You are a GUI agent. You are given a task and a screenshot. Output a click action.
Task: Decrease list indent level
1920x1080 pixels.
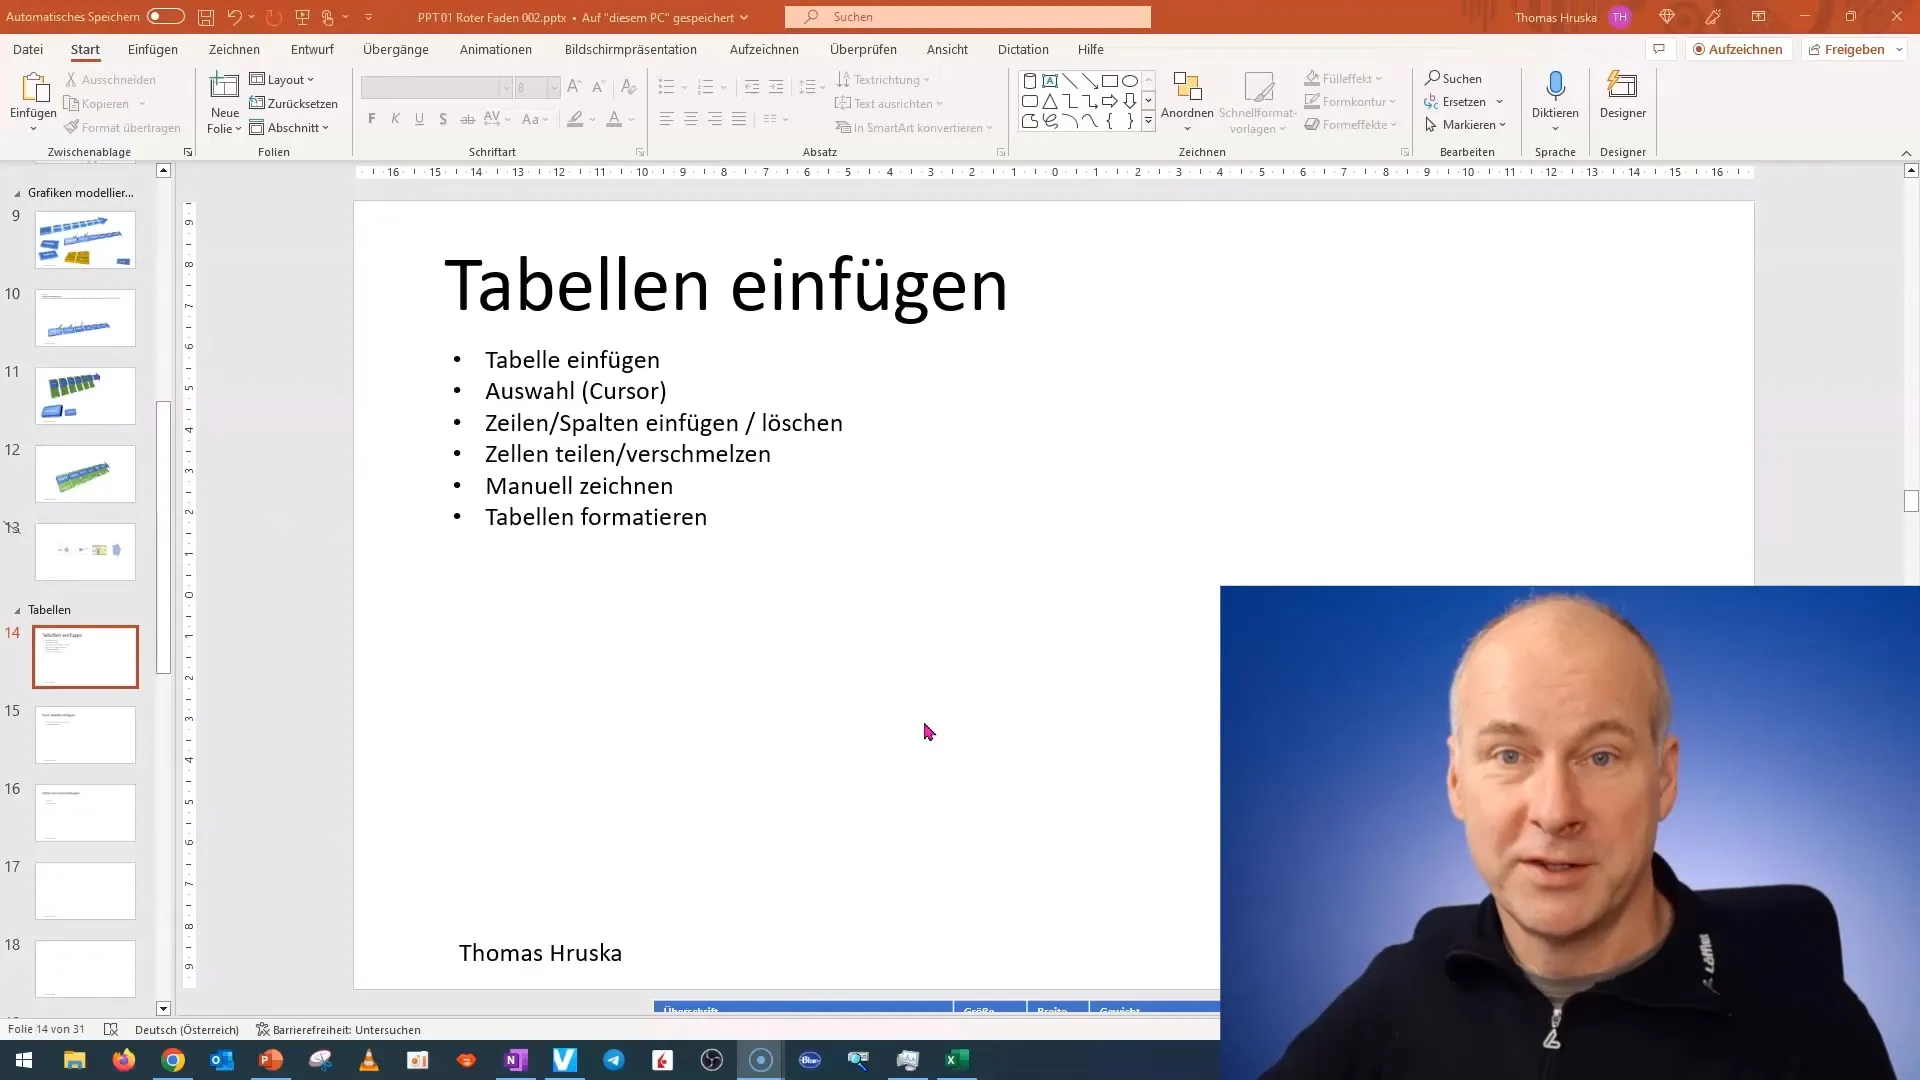752,87
